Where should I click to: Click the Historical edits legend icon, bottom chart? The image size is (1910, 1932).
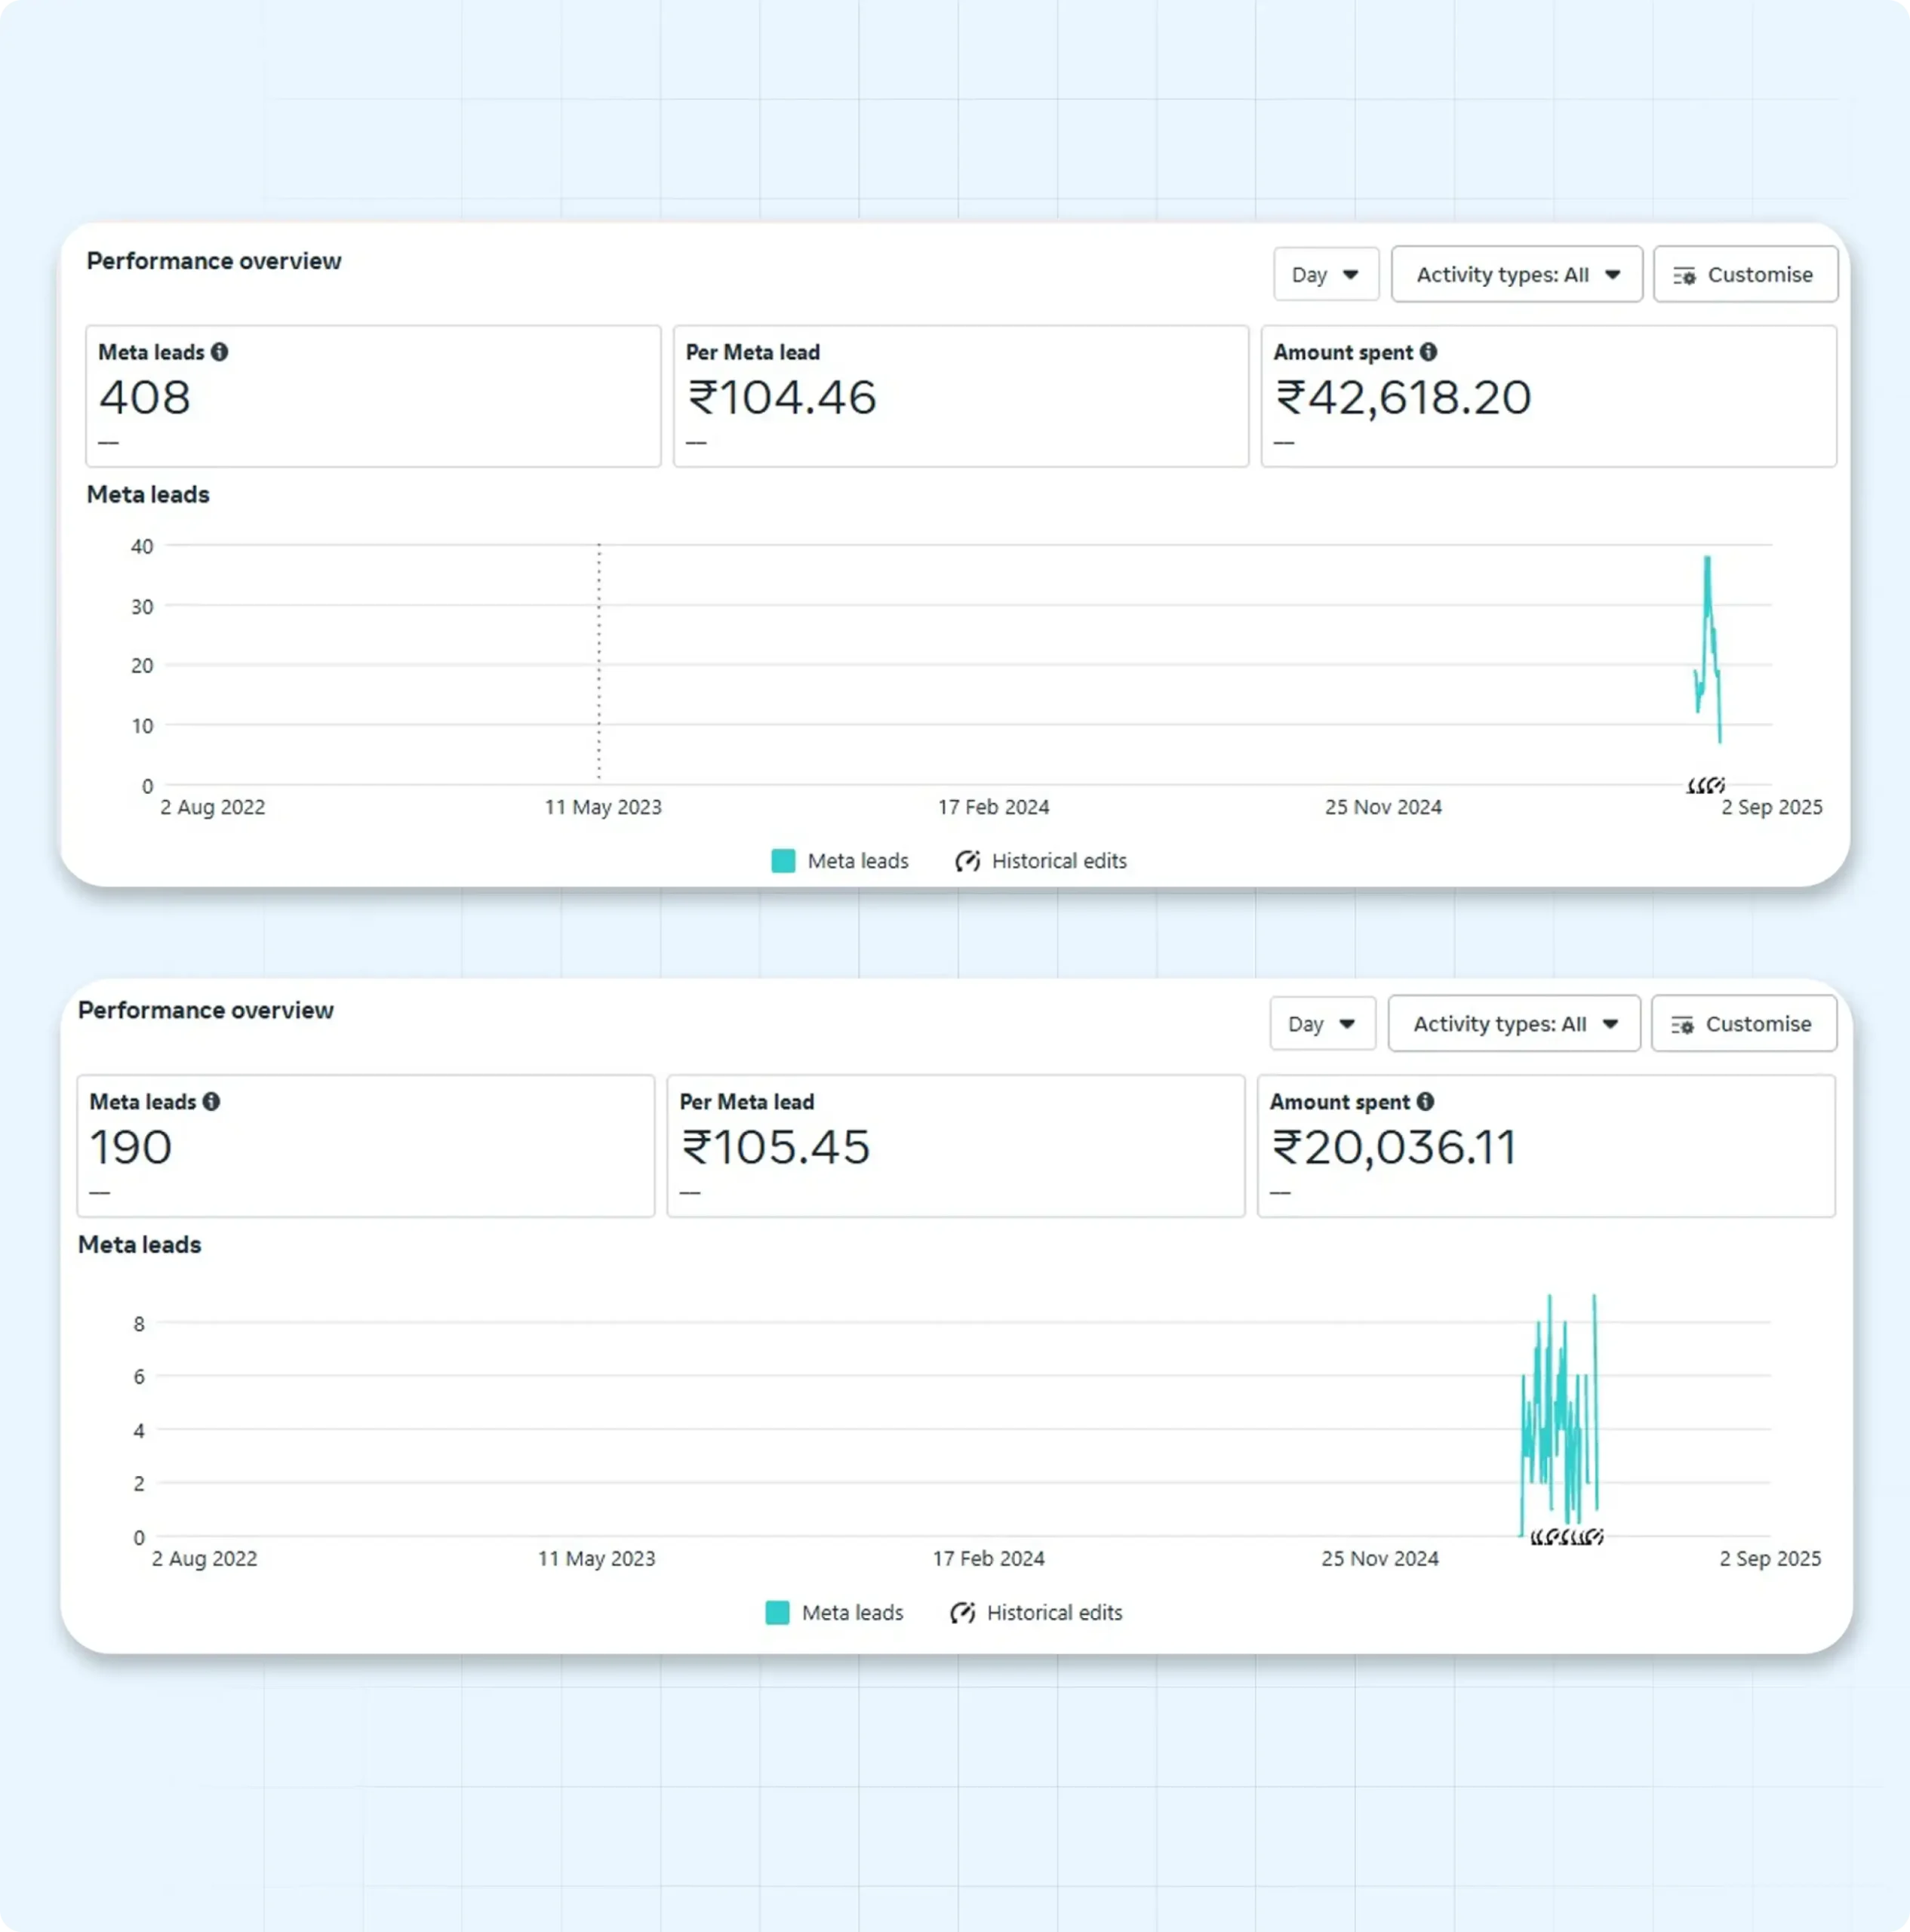pyautogui.click(x=962, y=1612)
